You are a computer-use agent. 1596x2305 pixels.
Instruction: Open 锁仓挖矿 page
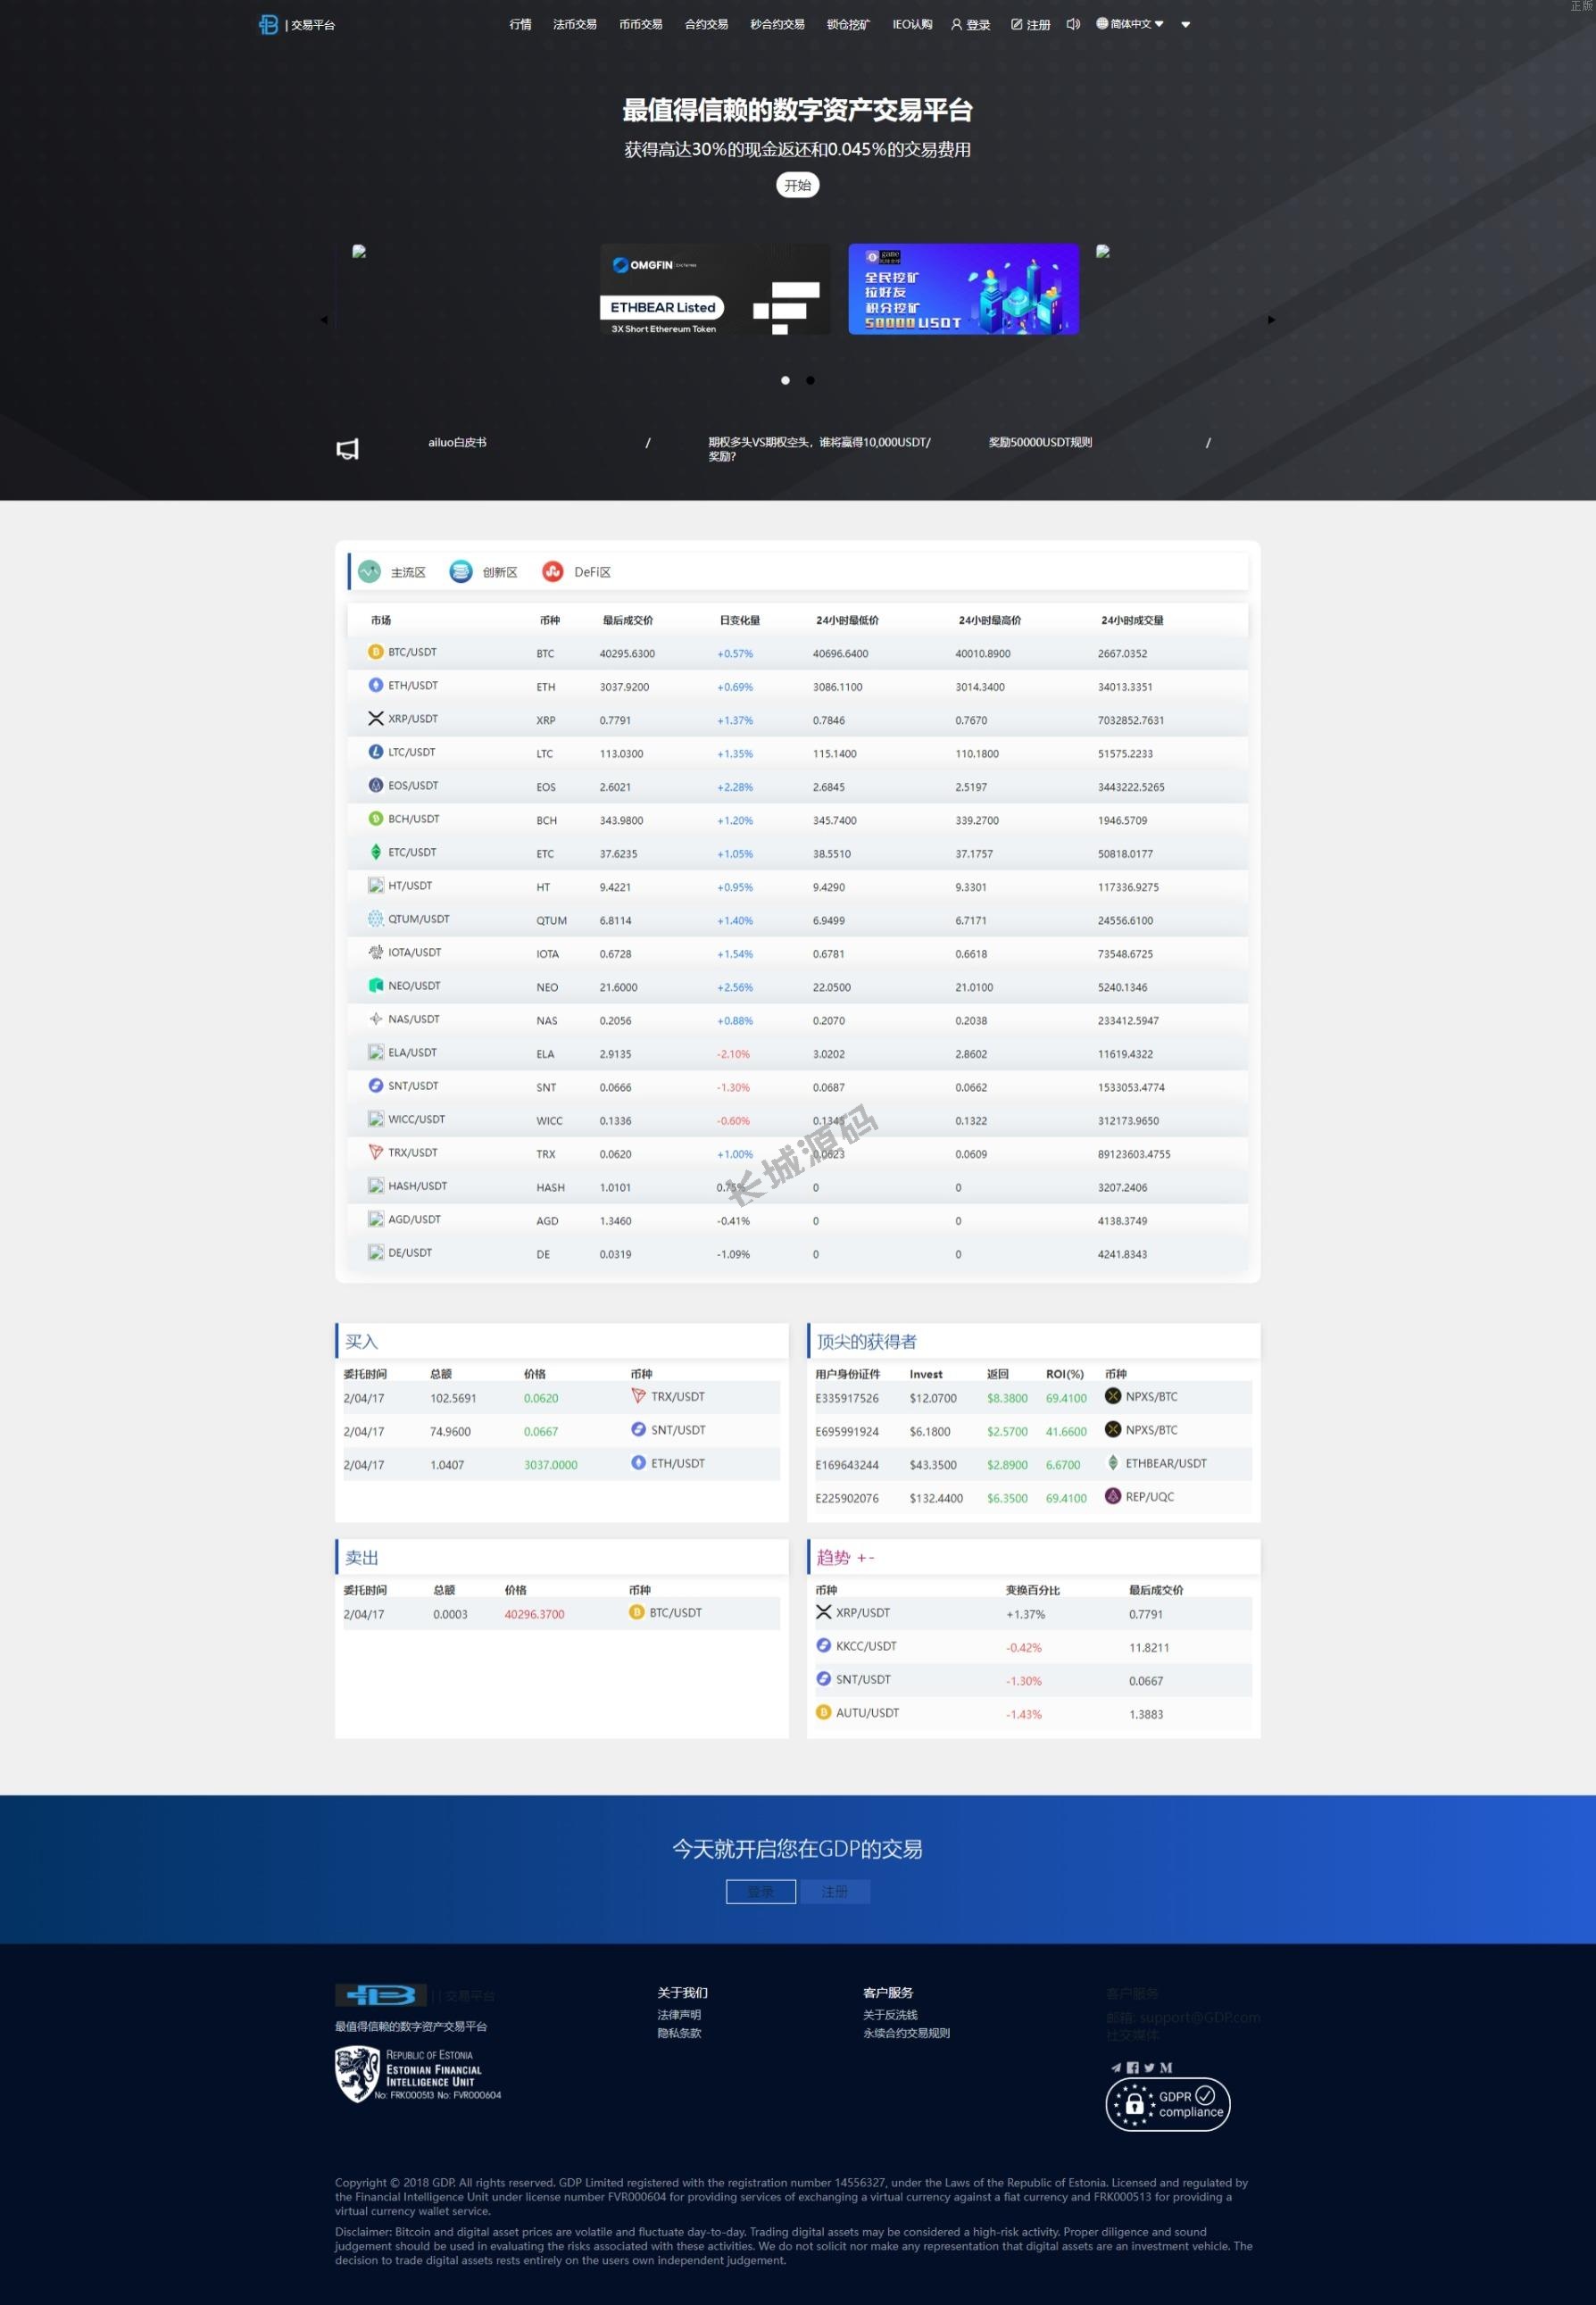(848, 24)
